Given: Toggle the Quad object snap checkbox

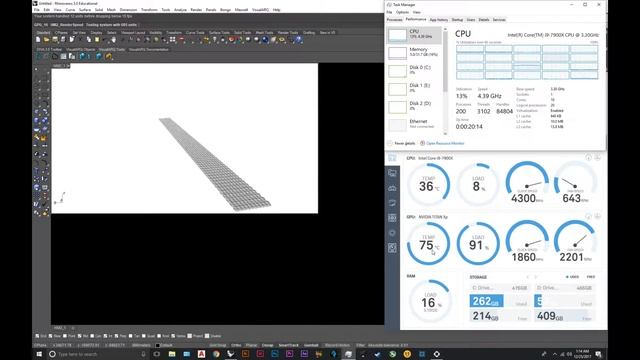Looking at the screenshot, I should pos(144,336).
